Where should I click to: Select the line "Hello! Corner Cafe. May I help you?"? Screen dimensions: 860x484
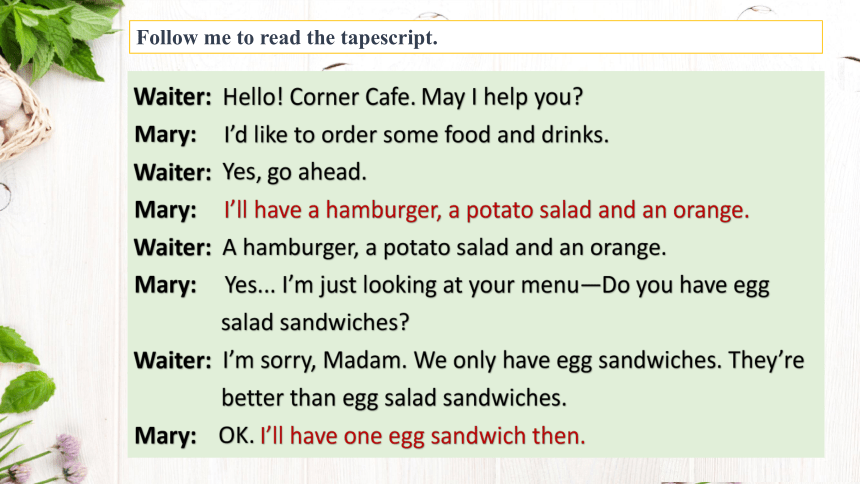coord(403,98)
